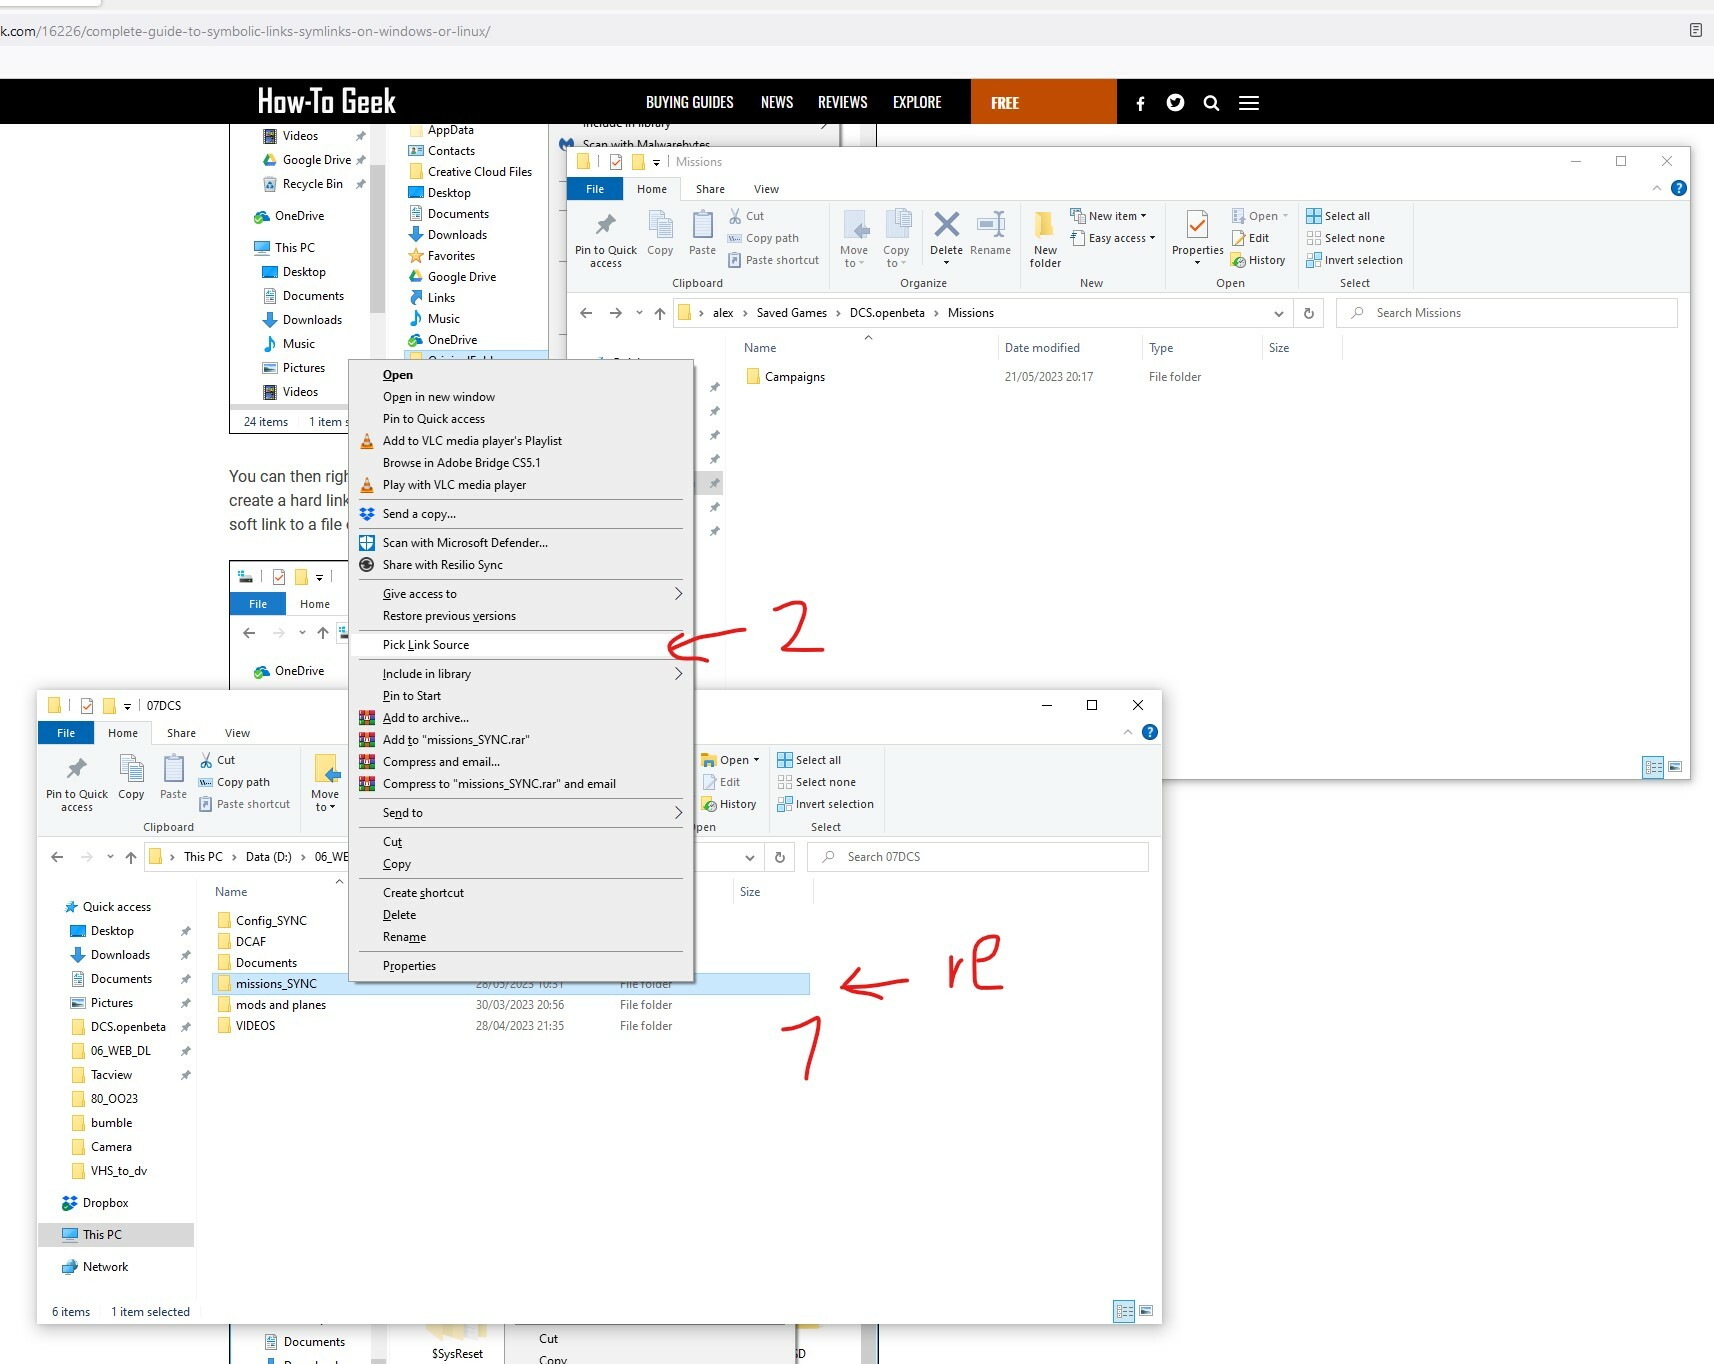Click Copy path in 07DCS window ribbon
This screenshot has width=1714, height=1364.
[234, 782]
